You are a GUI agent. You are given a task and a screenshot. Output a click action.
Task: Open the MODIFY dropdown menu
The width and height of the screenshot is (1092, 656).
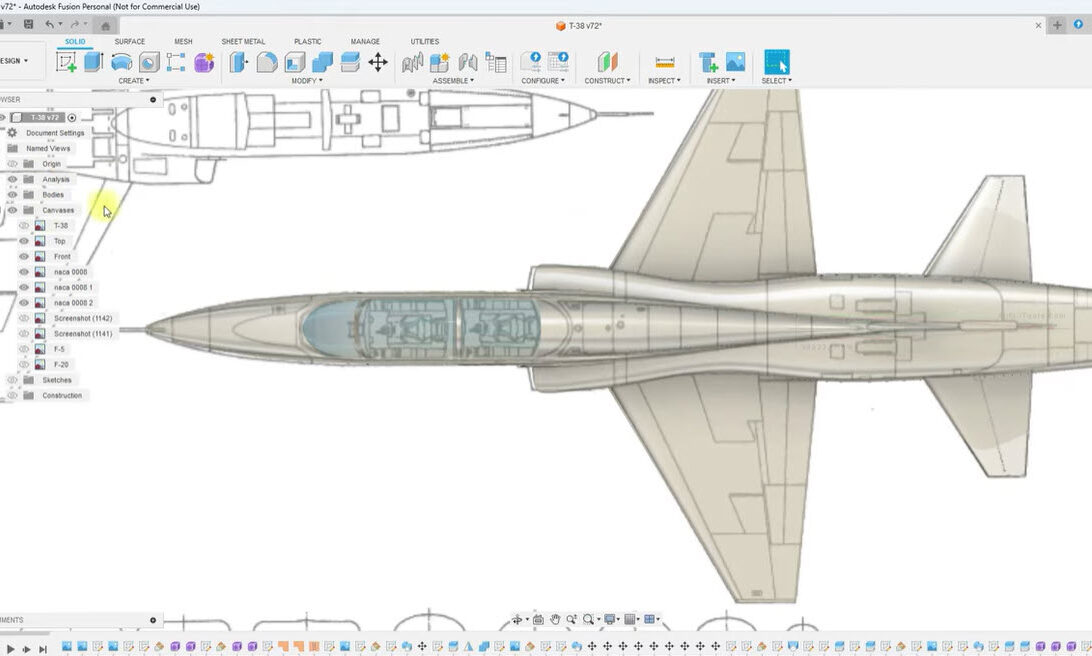pyautogui.click(x=306, y=81)
